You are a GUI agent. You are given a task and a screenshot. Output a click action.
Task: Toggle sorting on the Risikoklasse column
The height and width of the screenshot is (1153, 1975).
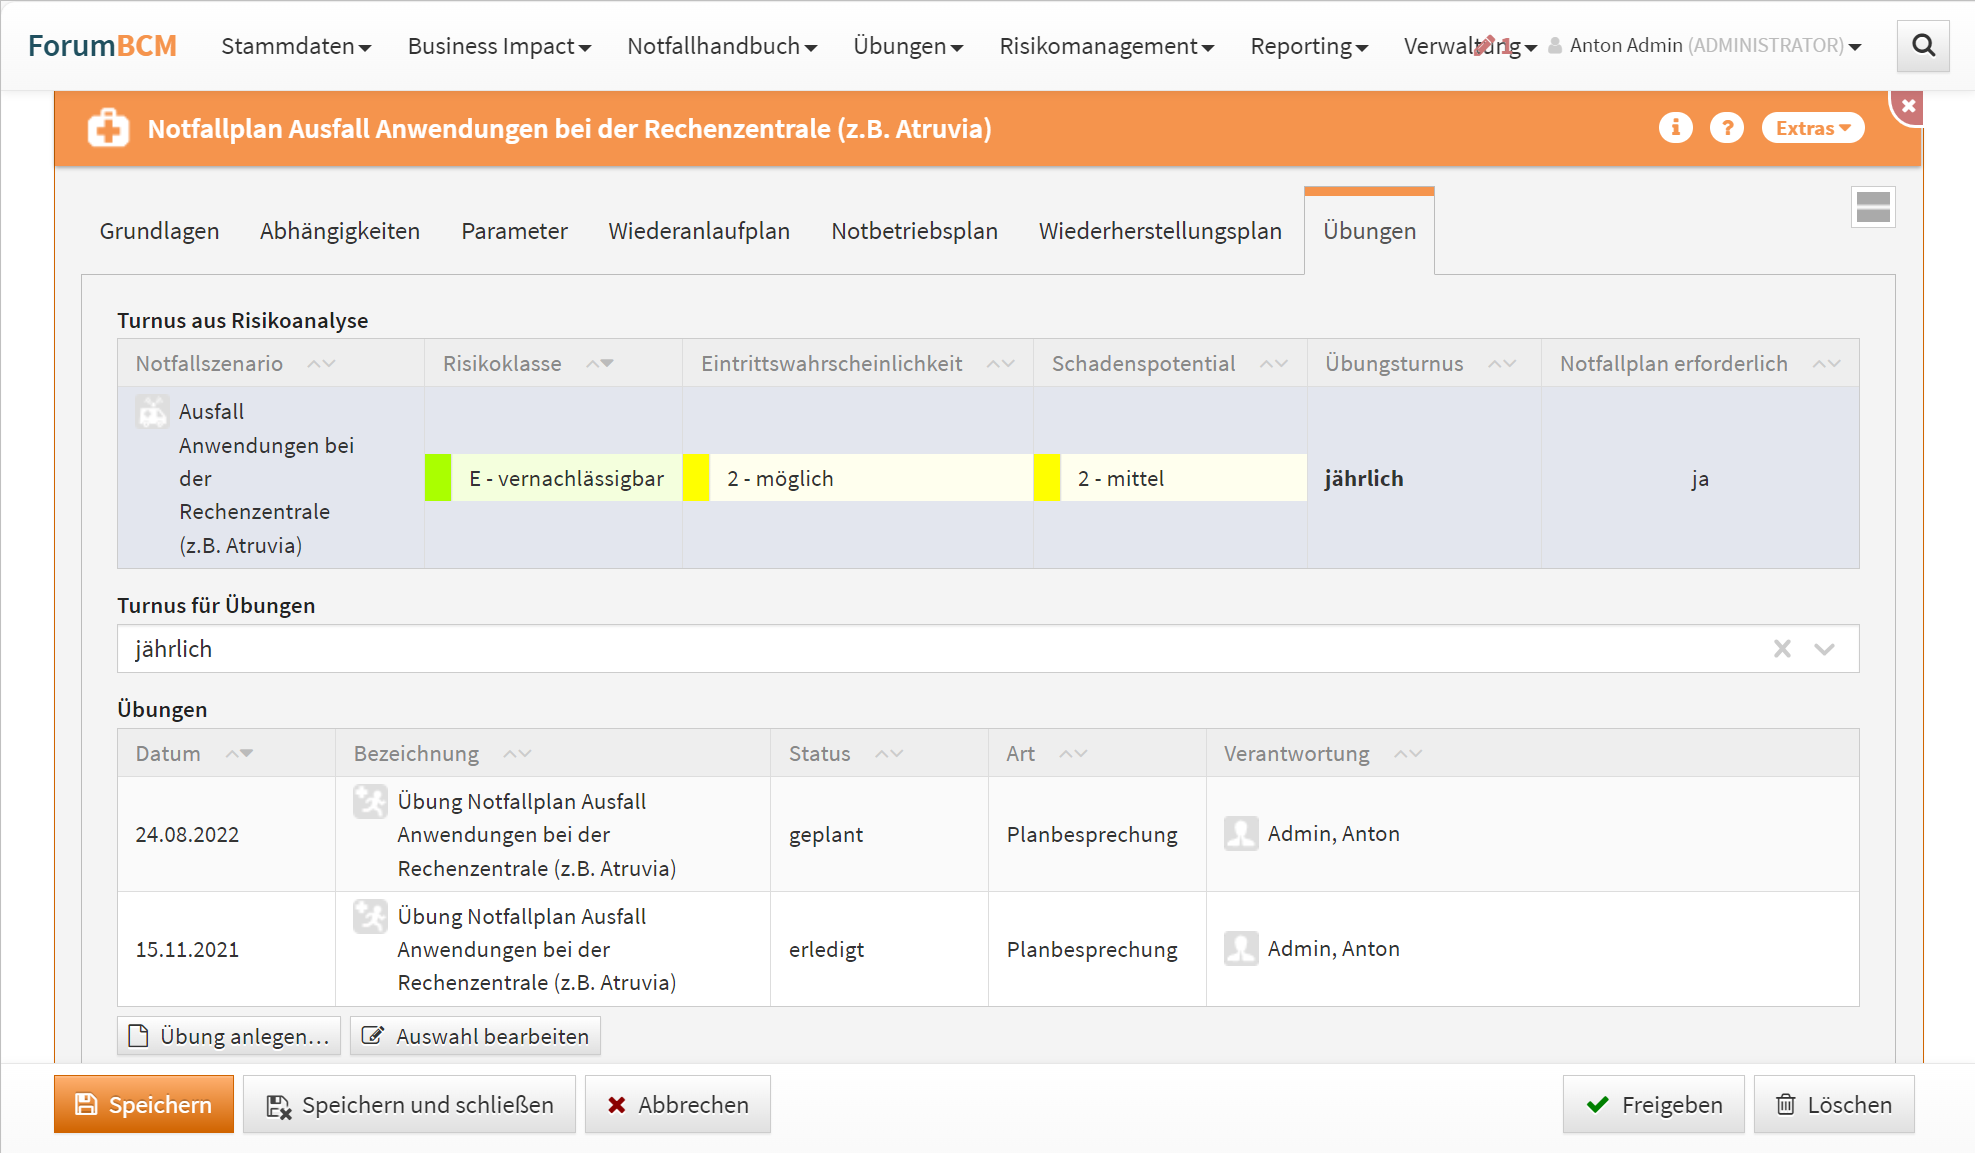pyautogui.click(x=600, y=364)
